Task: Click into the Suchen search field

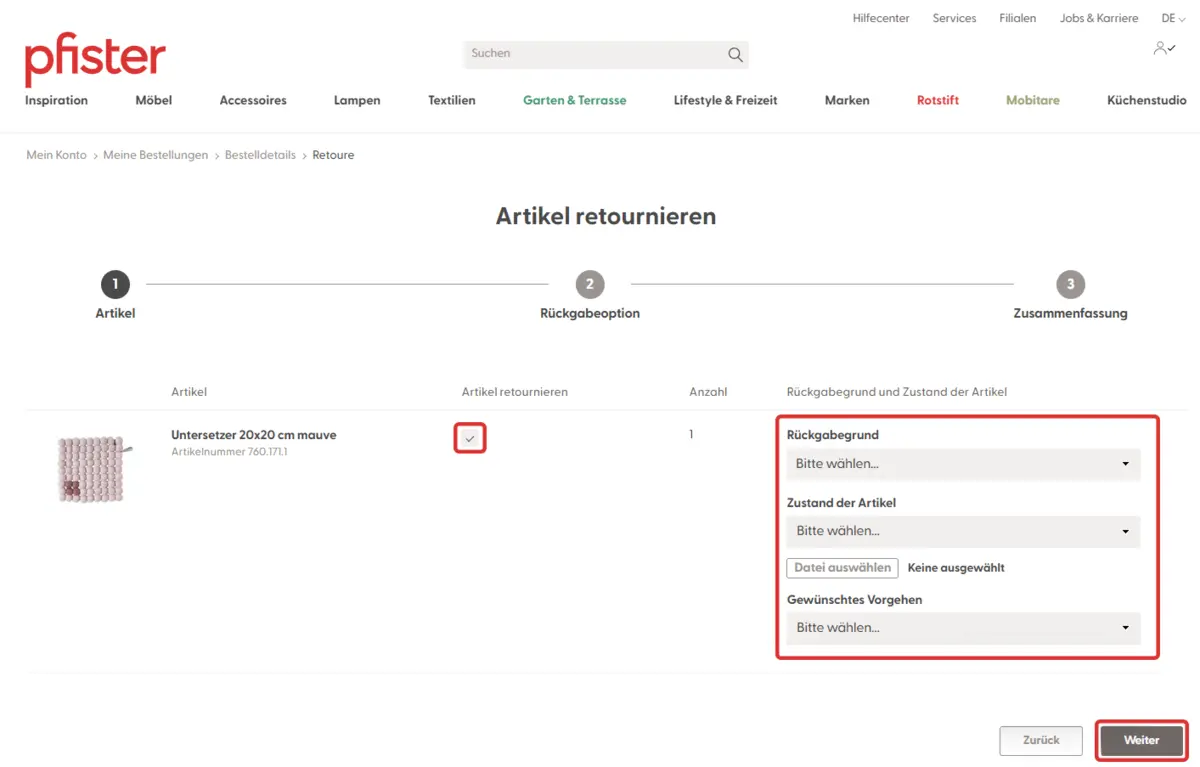Action: pyautogui.click(x=595, y=54)
